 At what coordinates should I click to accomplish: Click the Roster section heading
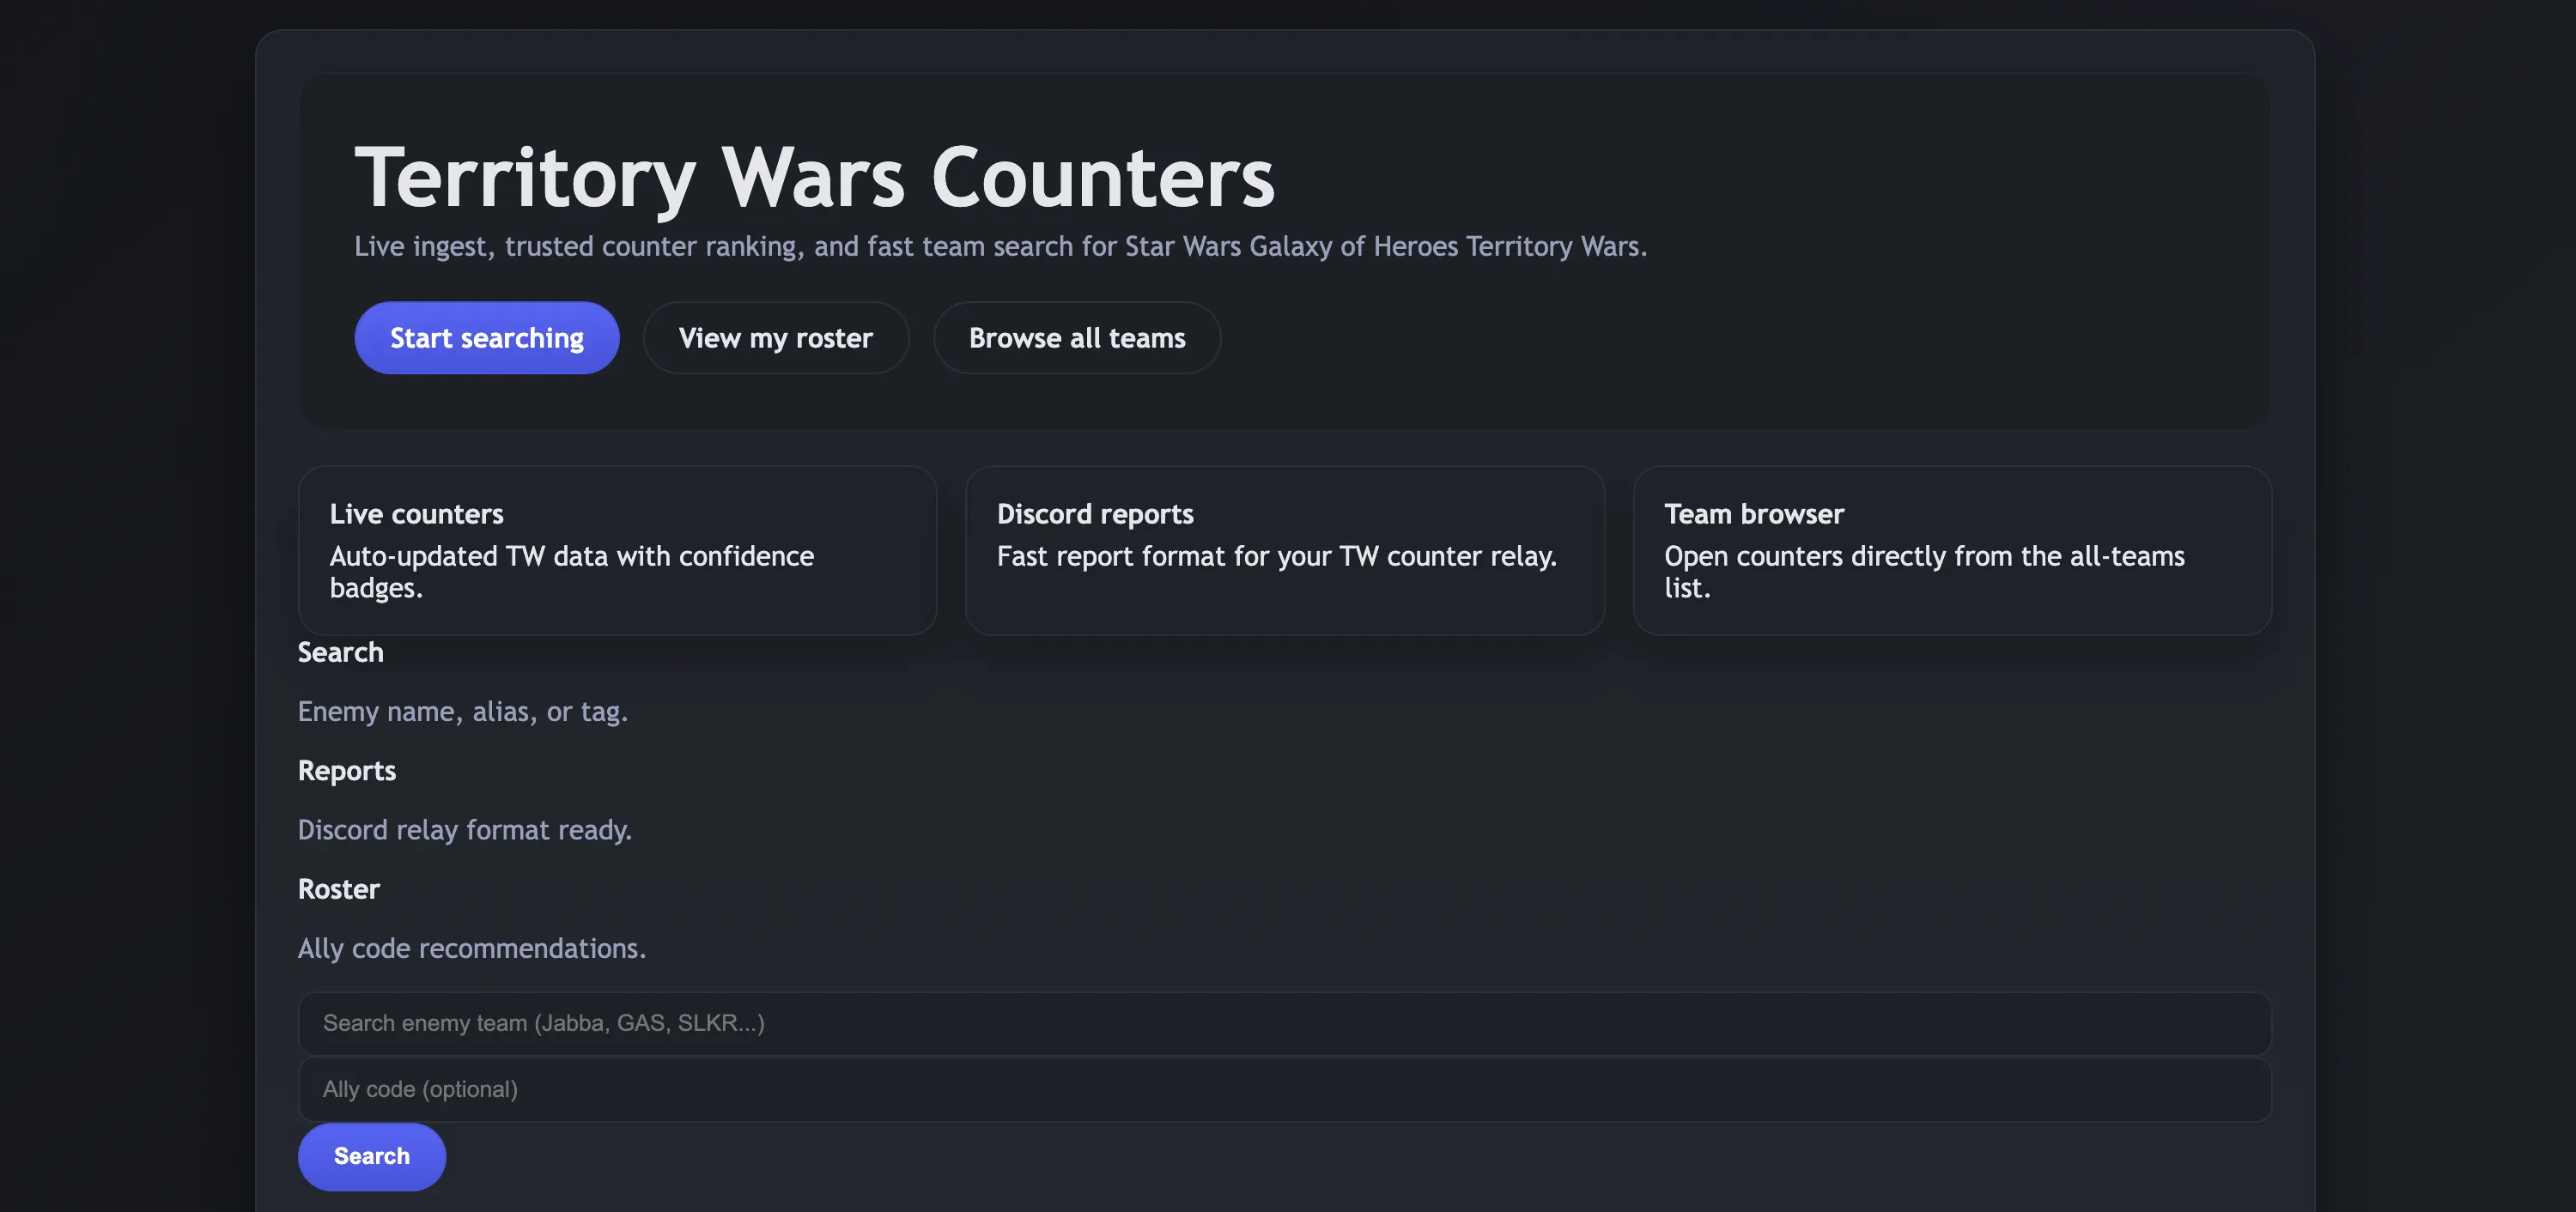[x=338, y=889]
